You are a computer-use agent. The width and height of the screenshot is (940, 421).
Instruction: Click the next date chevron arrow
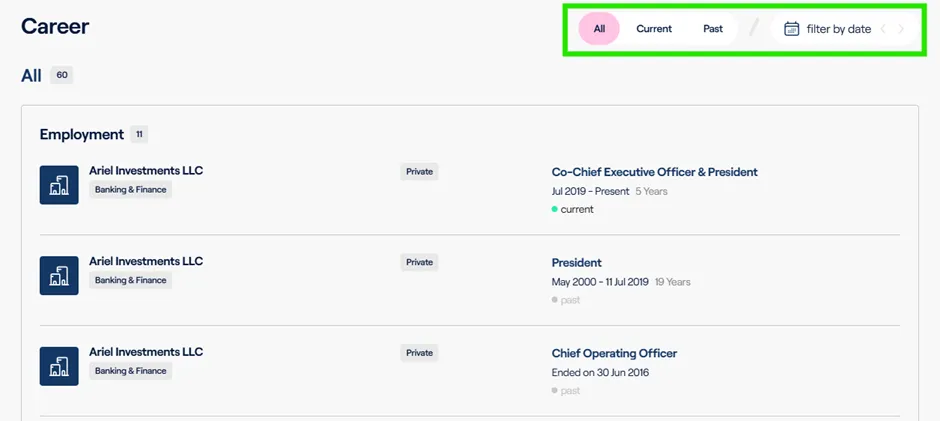pos(900,29)
